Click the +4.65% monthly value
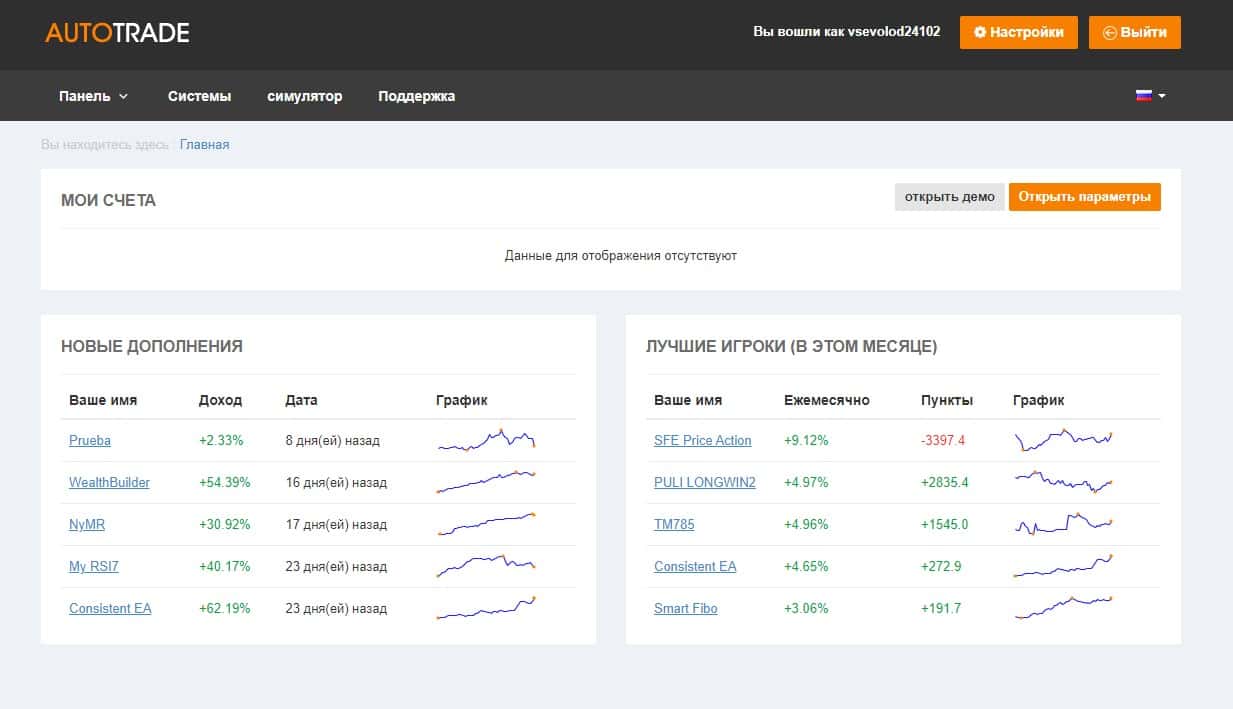Viewport: 1233px width, 709px height. click(806, 566)
